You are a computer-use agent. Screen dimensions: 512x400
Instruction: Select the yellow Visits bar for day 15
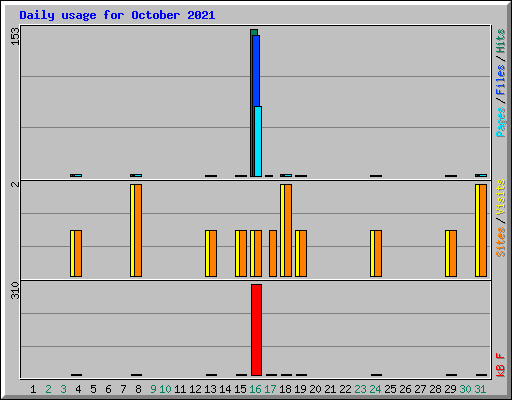[237, 253]
